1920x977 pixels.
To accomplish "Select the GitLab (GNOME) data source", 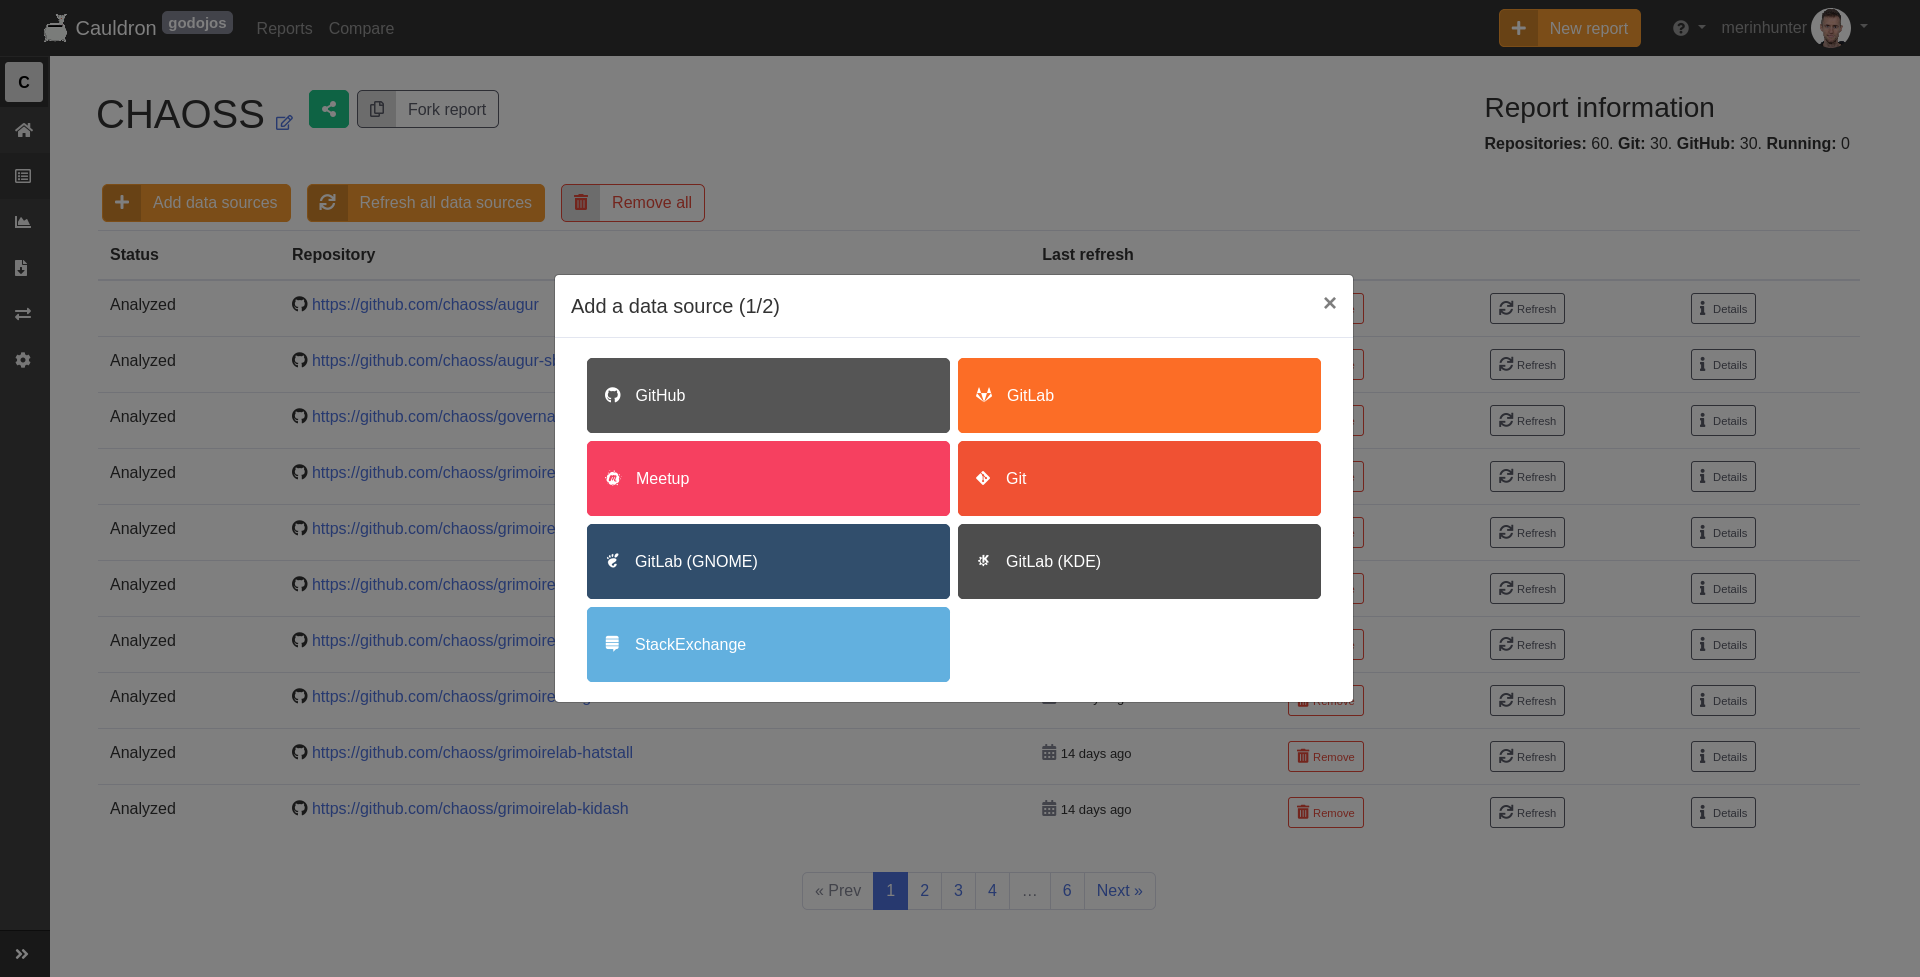I will [x=768, y=561].
